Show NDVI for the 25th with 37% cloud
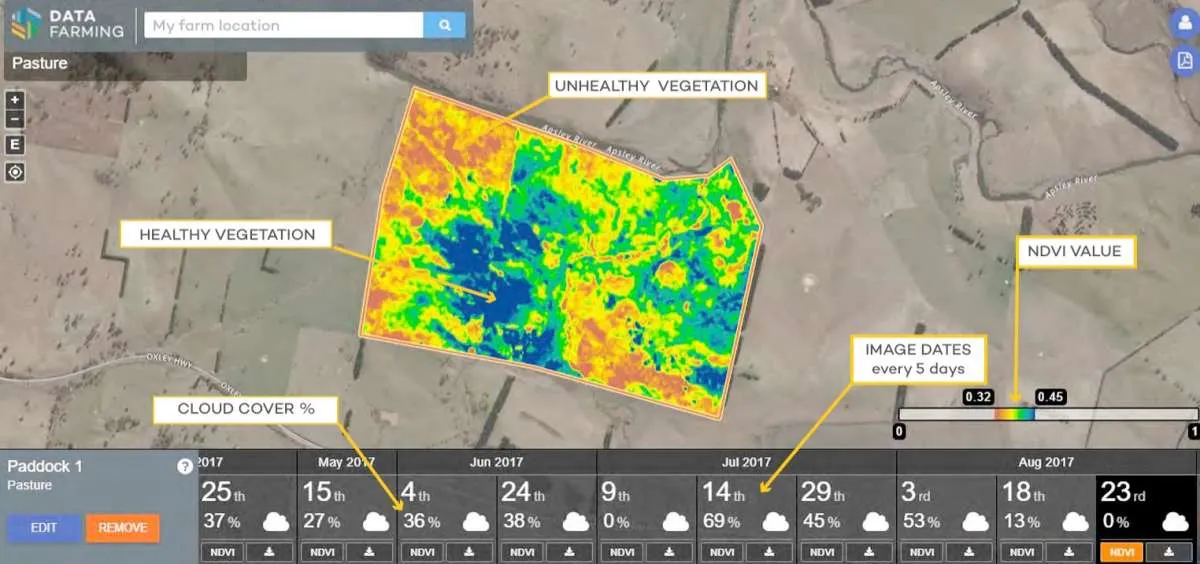 pyautogui.click(x=222, y=552)
